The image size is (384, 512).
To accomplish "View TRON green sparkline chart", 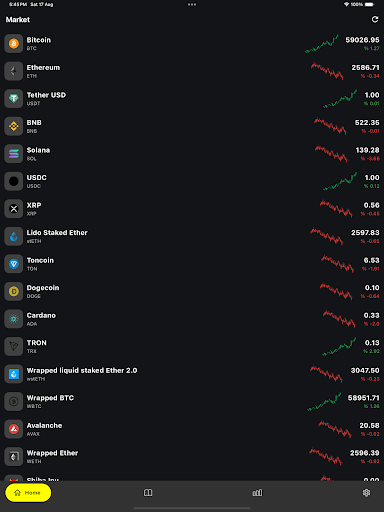I will point(339,347).
